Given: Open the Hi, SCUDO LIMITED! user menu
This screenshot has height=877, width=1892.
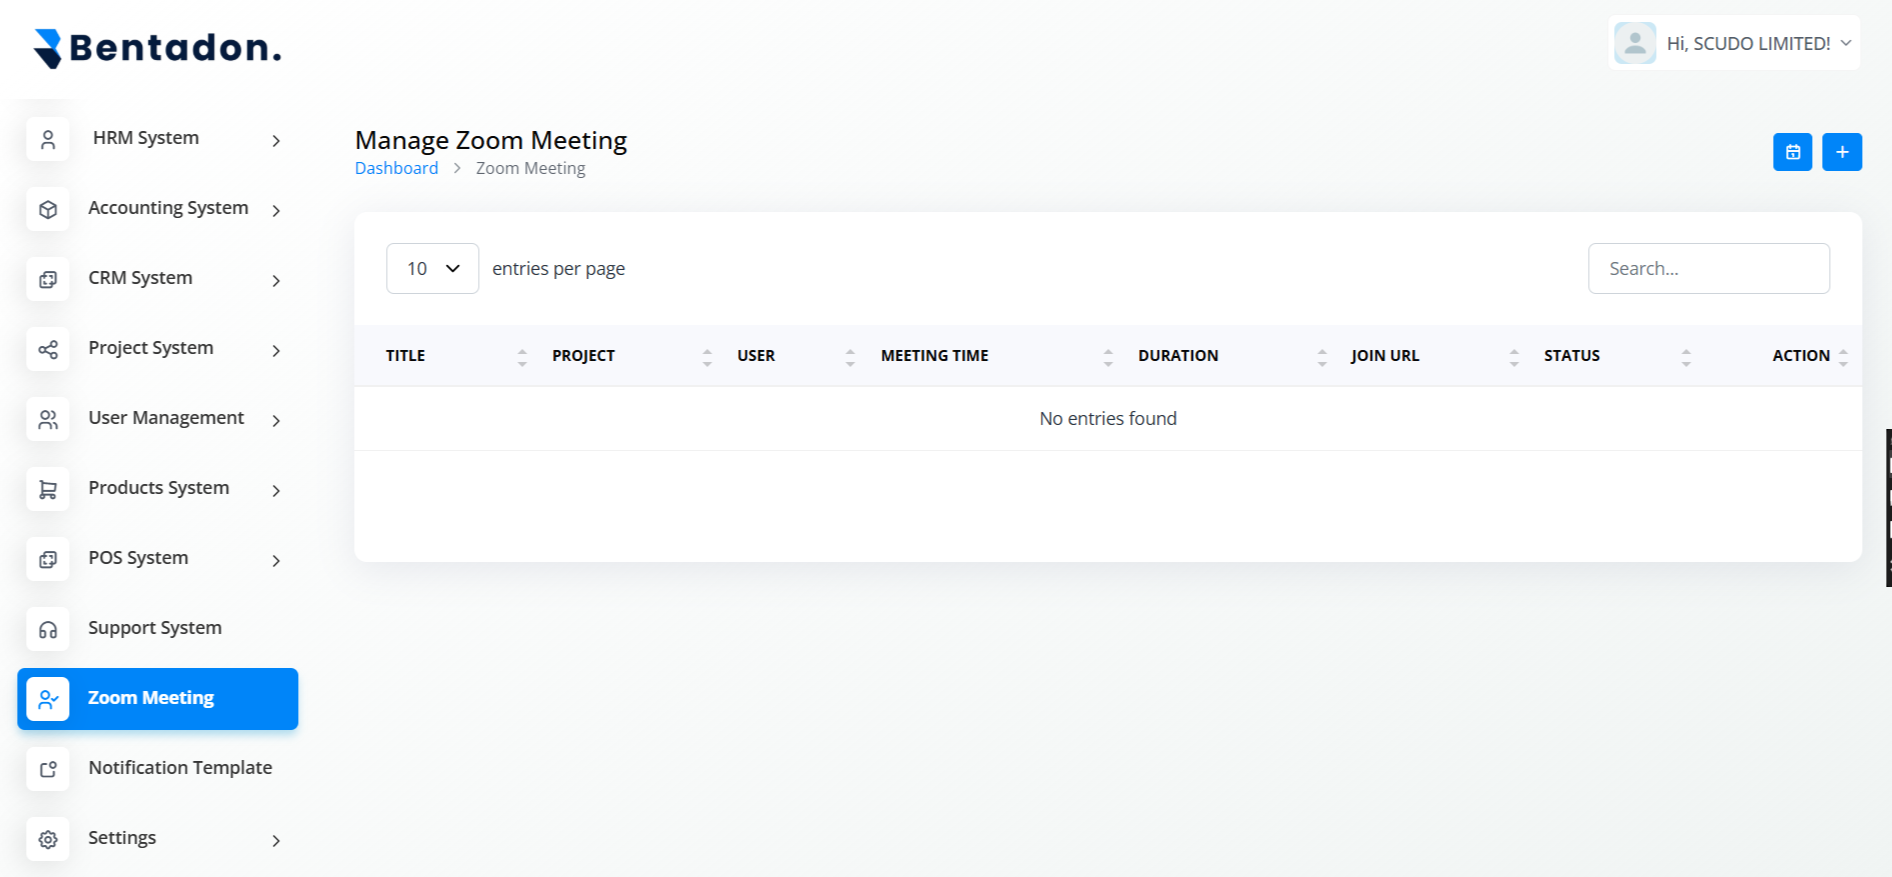Looking at the screenshot, I should (x=1734, y=43).
